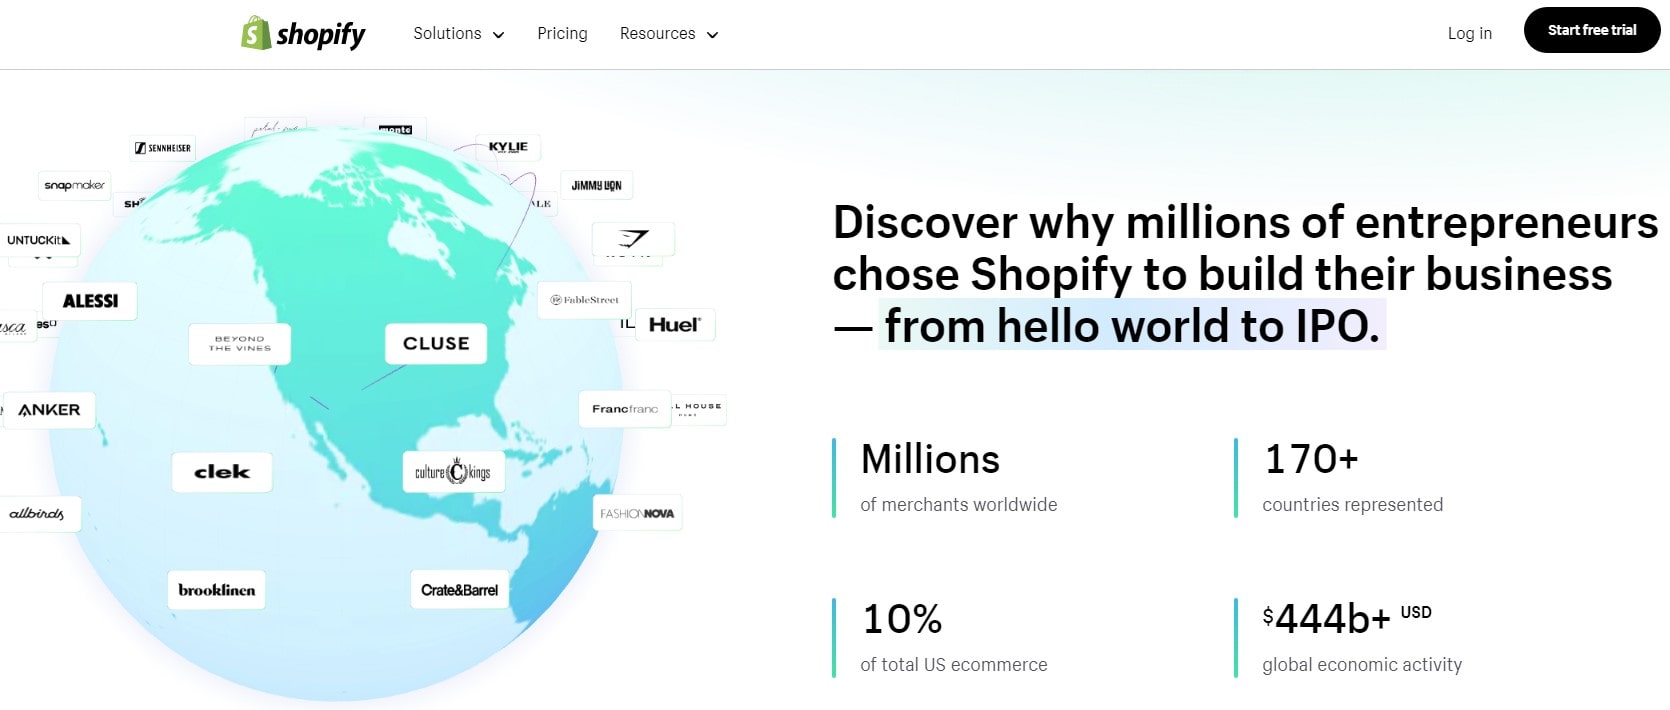Viewport: 1670px width, 710px height.
Task: Select the clek brand logo card
Action: 222,472
